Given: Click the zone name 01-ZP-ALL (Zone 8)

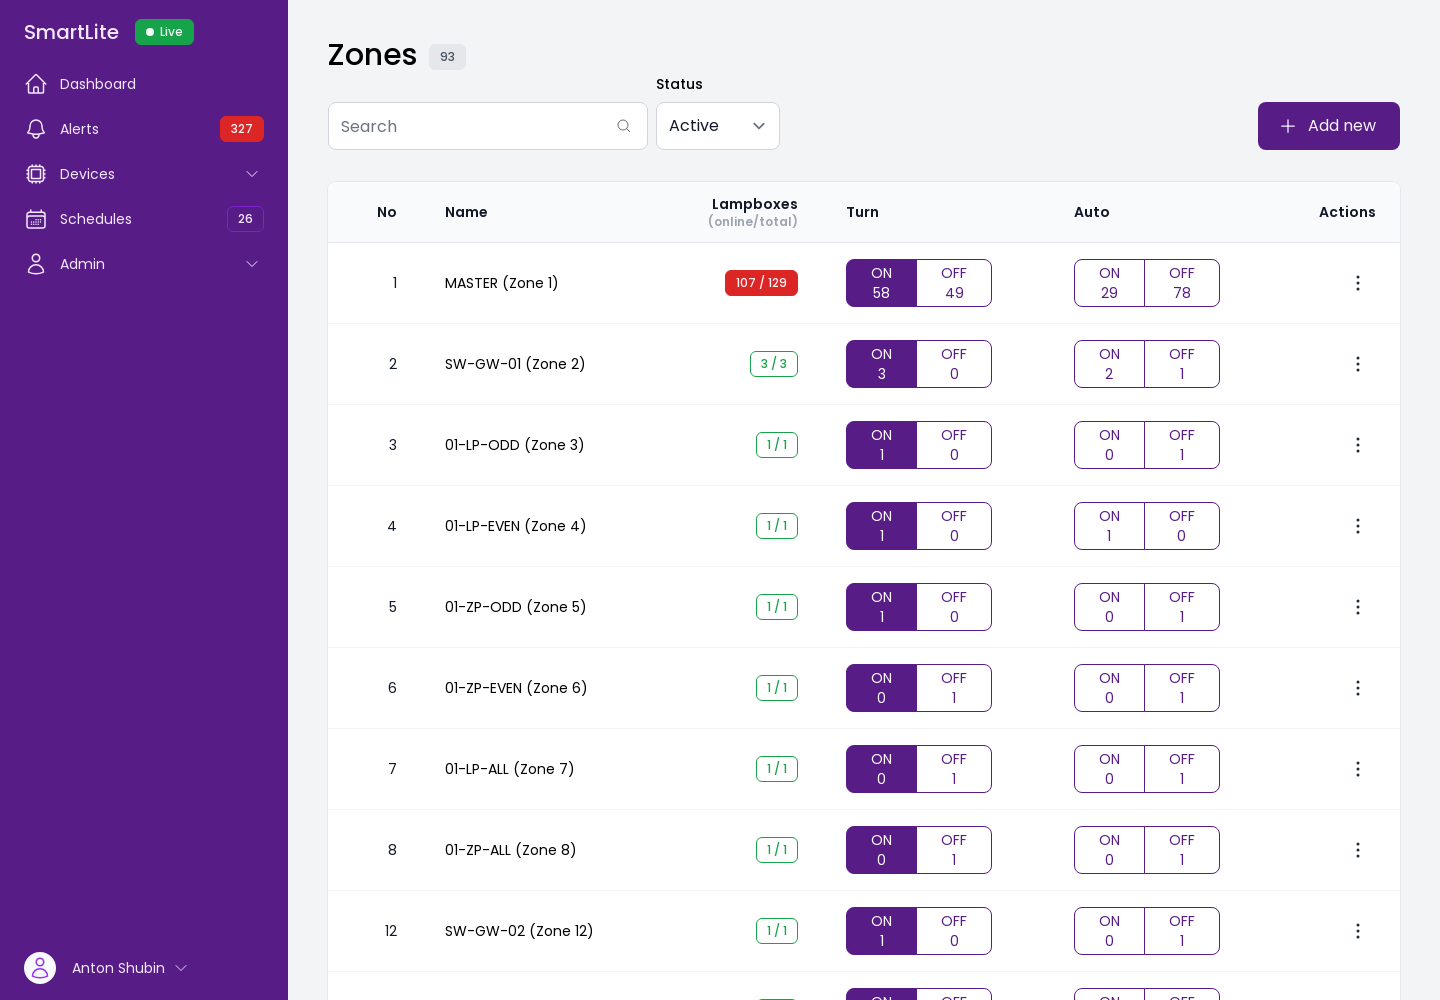Looking at the screenshot, I should coord(510,850).
